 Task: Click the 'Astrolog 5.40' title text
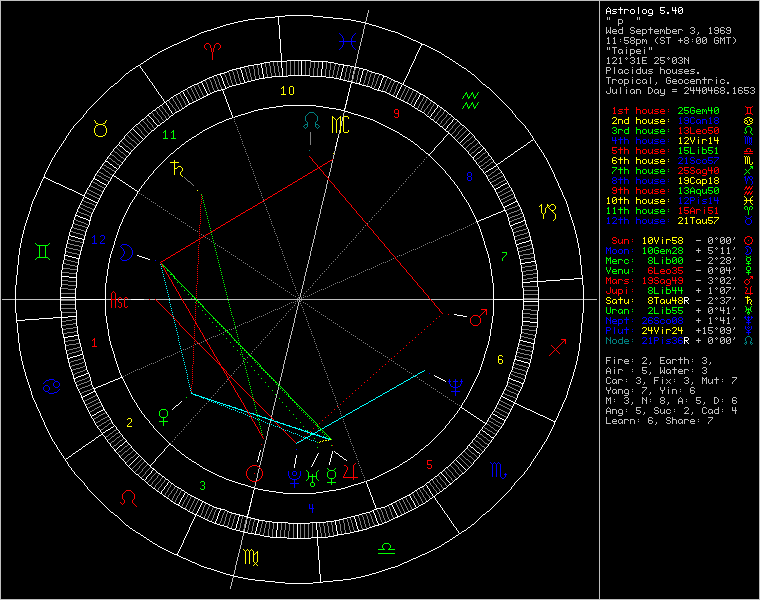click(x=644, y=11)
